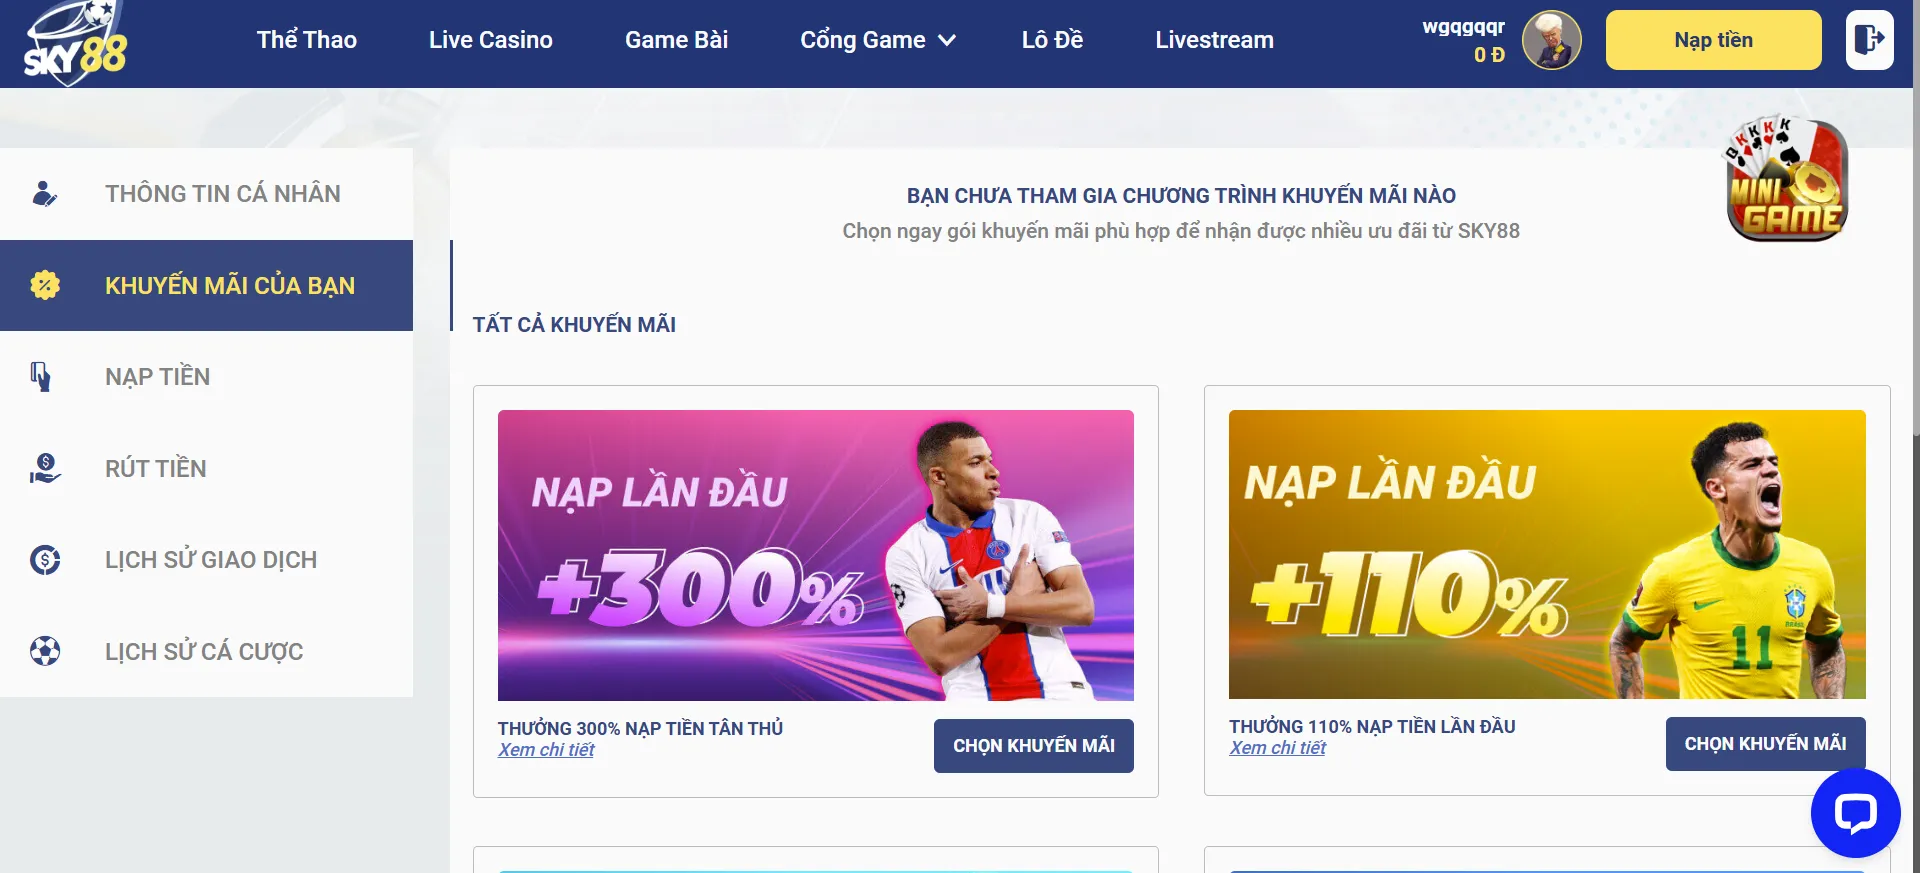Open the Thể Thao menu
Screen dimensions: 1920x873
[306, 40]
